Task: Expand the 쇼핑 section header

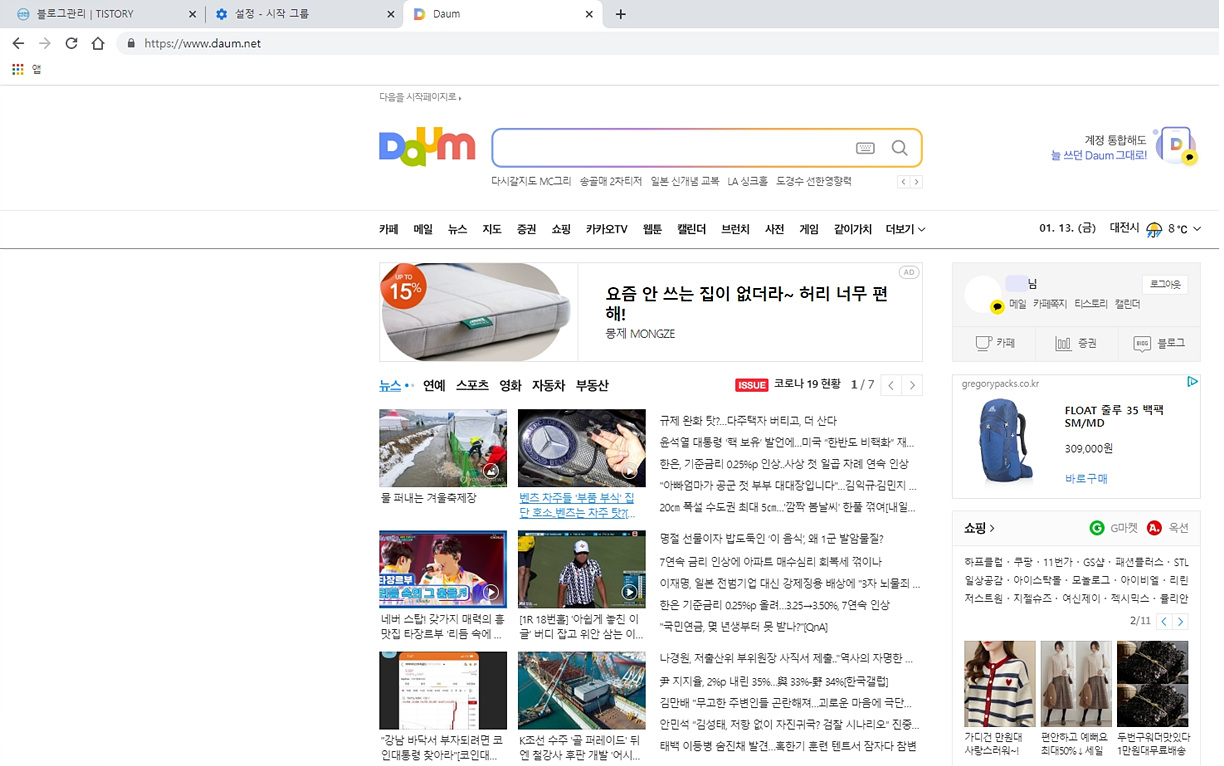Action: [x=979, y=528]
